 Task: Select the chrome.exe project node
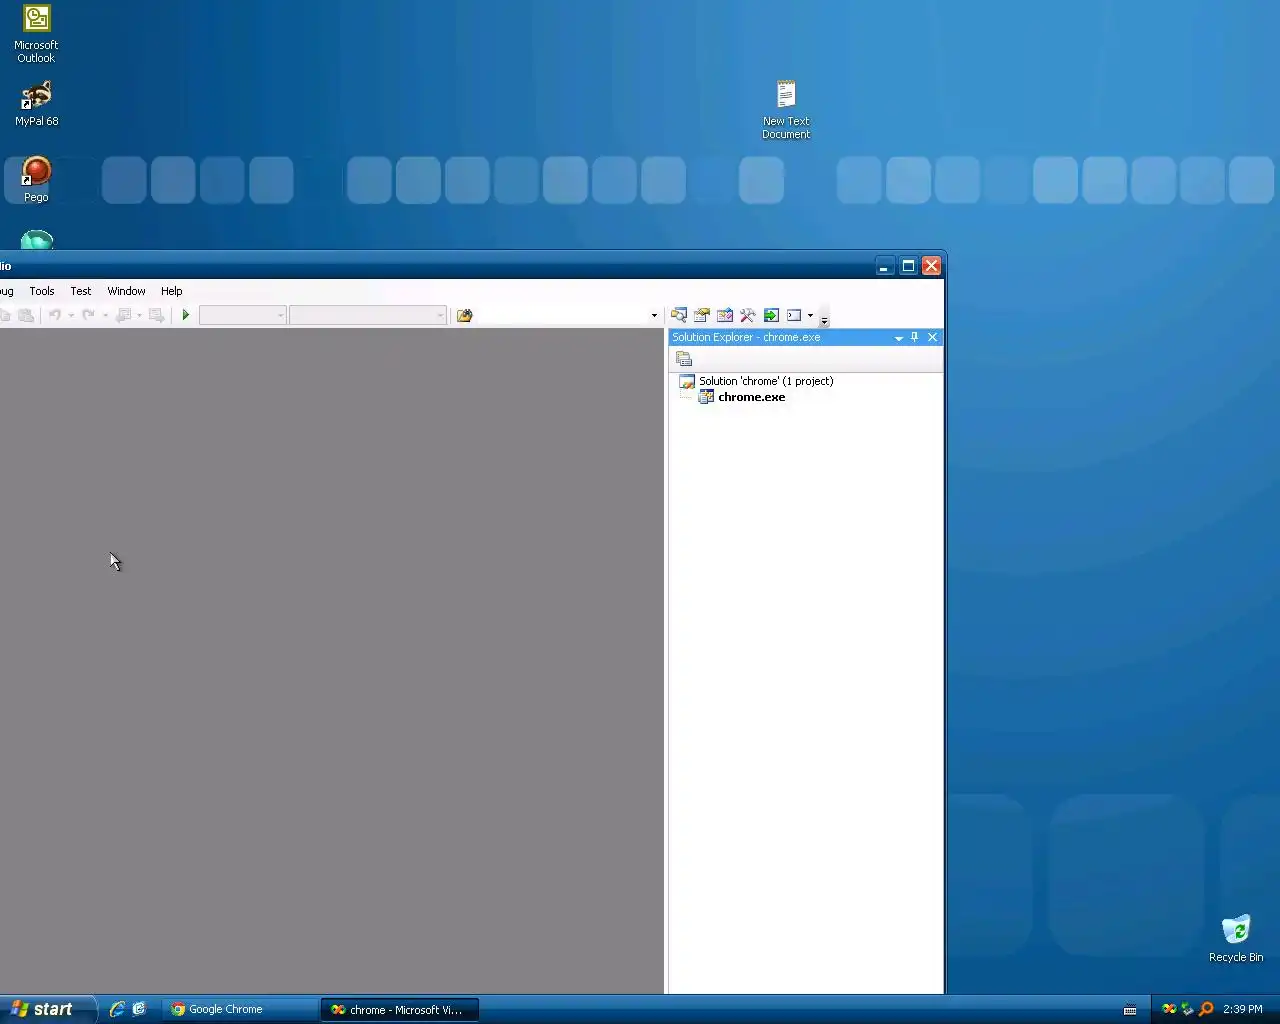[x=751, y=397]
